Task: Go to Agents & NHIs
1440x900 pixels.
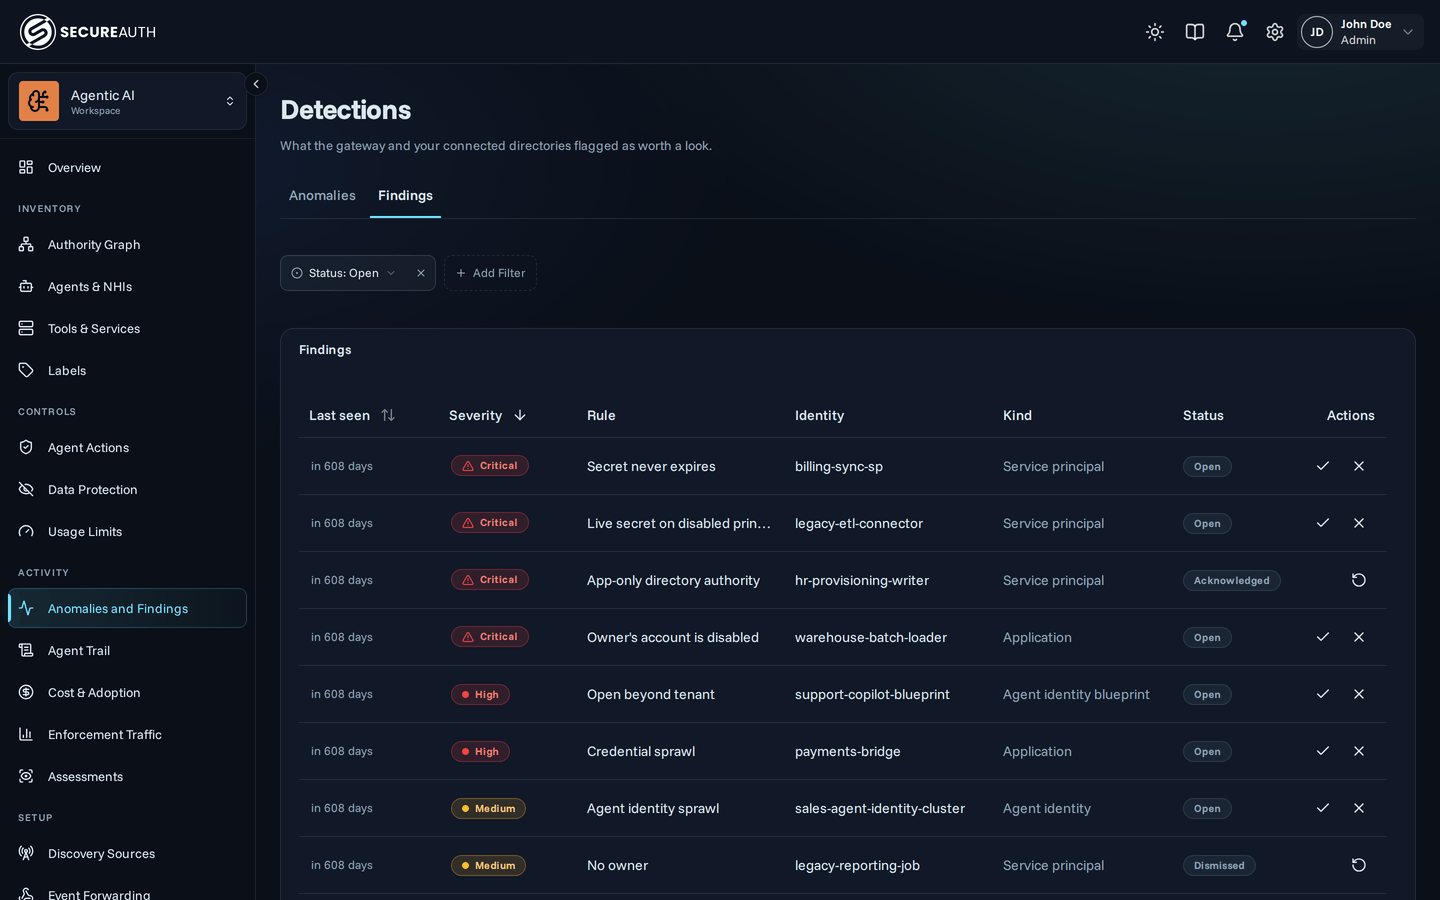Action: click(x=128, y=286)
